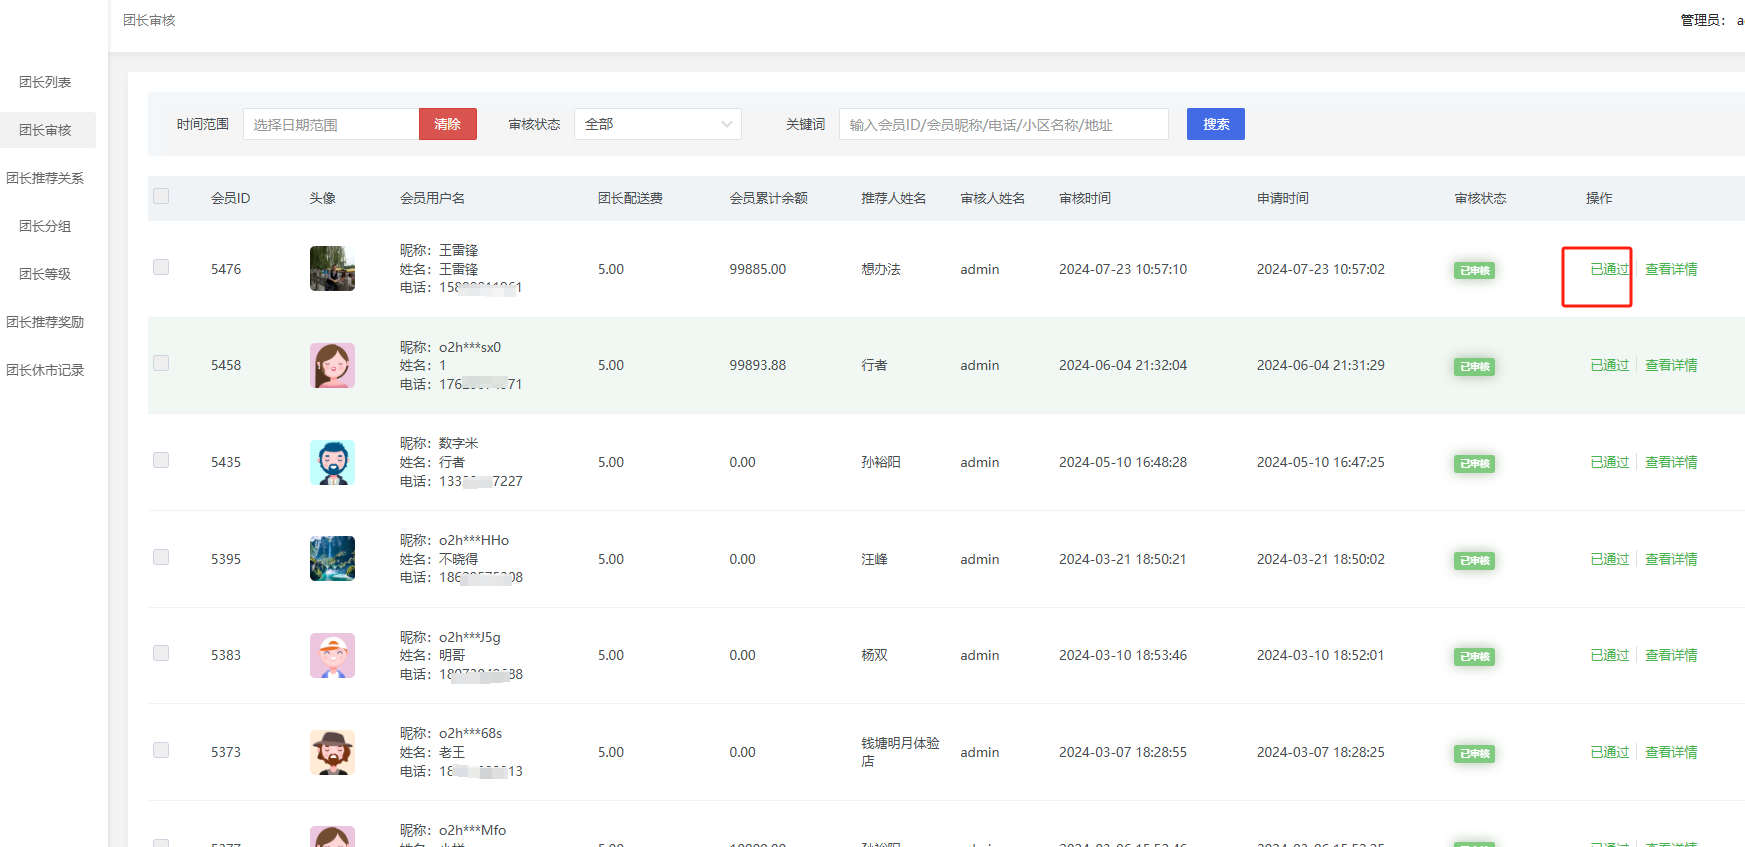Click the avatar of member 5458

[332, 365]
